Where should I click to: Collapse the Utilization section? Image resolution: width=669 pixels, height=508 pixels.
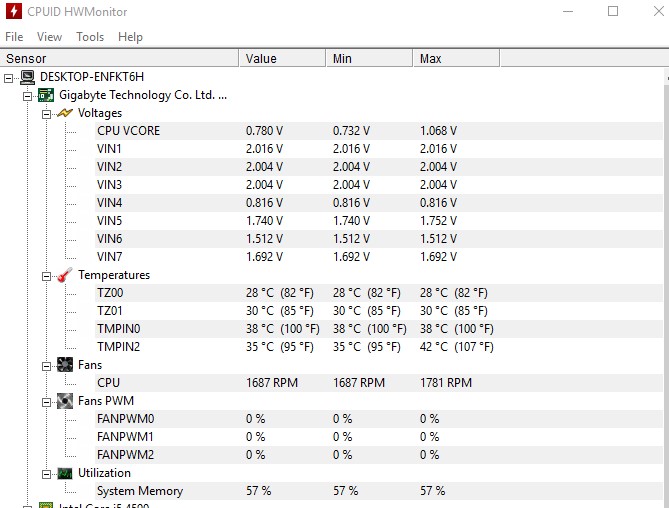46,474
